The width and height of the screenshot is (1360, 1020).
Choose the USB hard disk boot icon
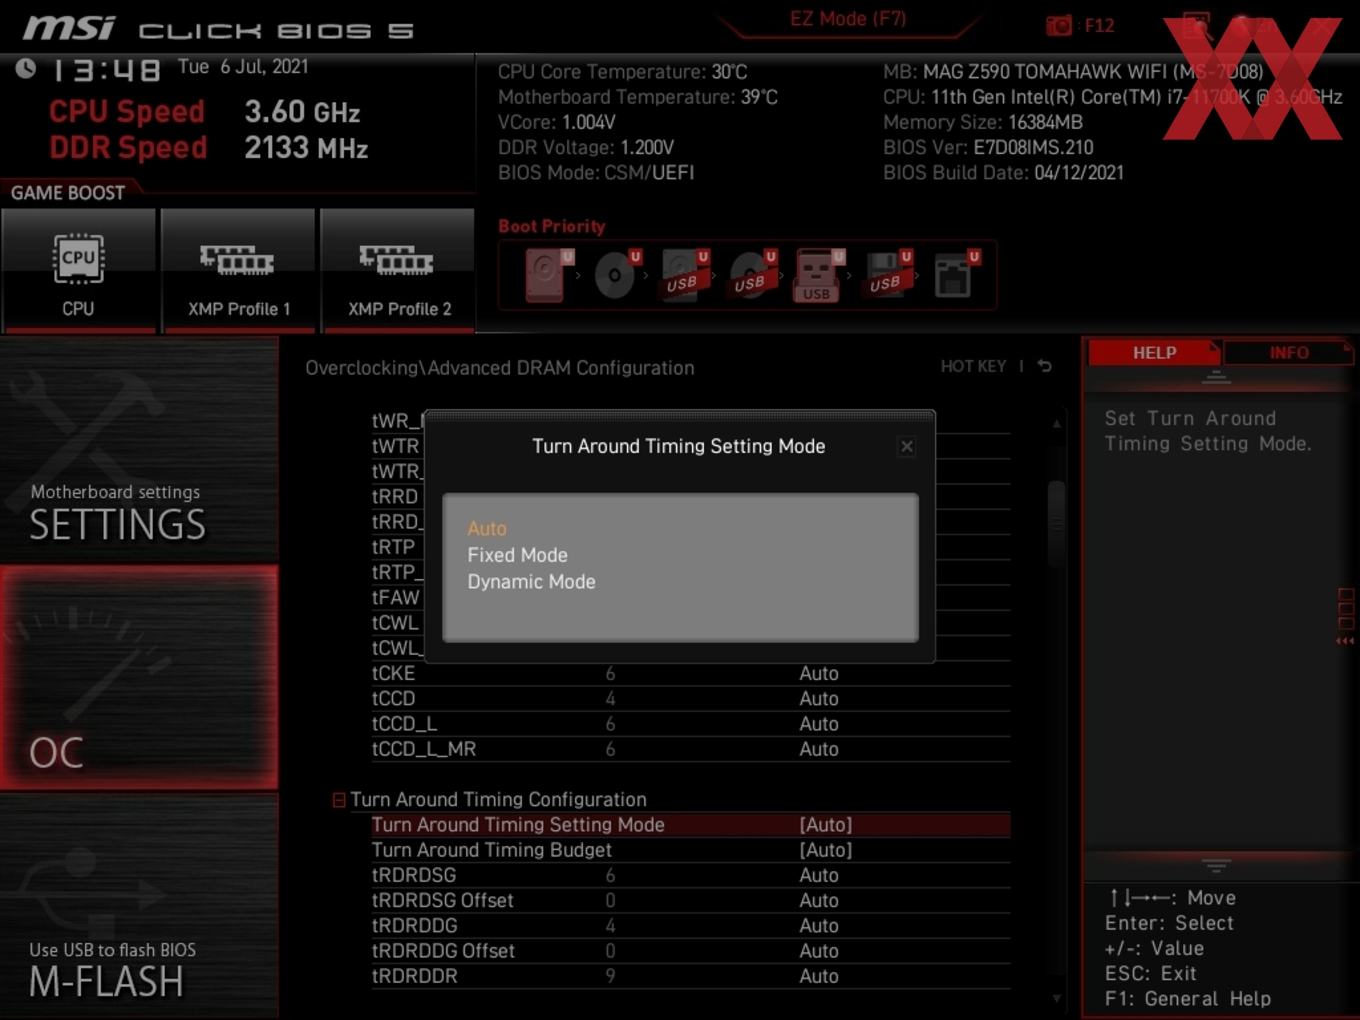(684, 275)
